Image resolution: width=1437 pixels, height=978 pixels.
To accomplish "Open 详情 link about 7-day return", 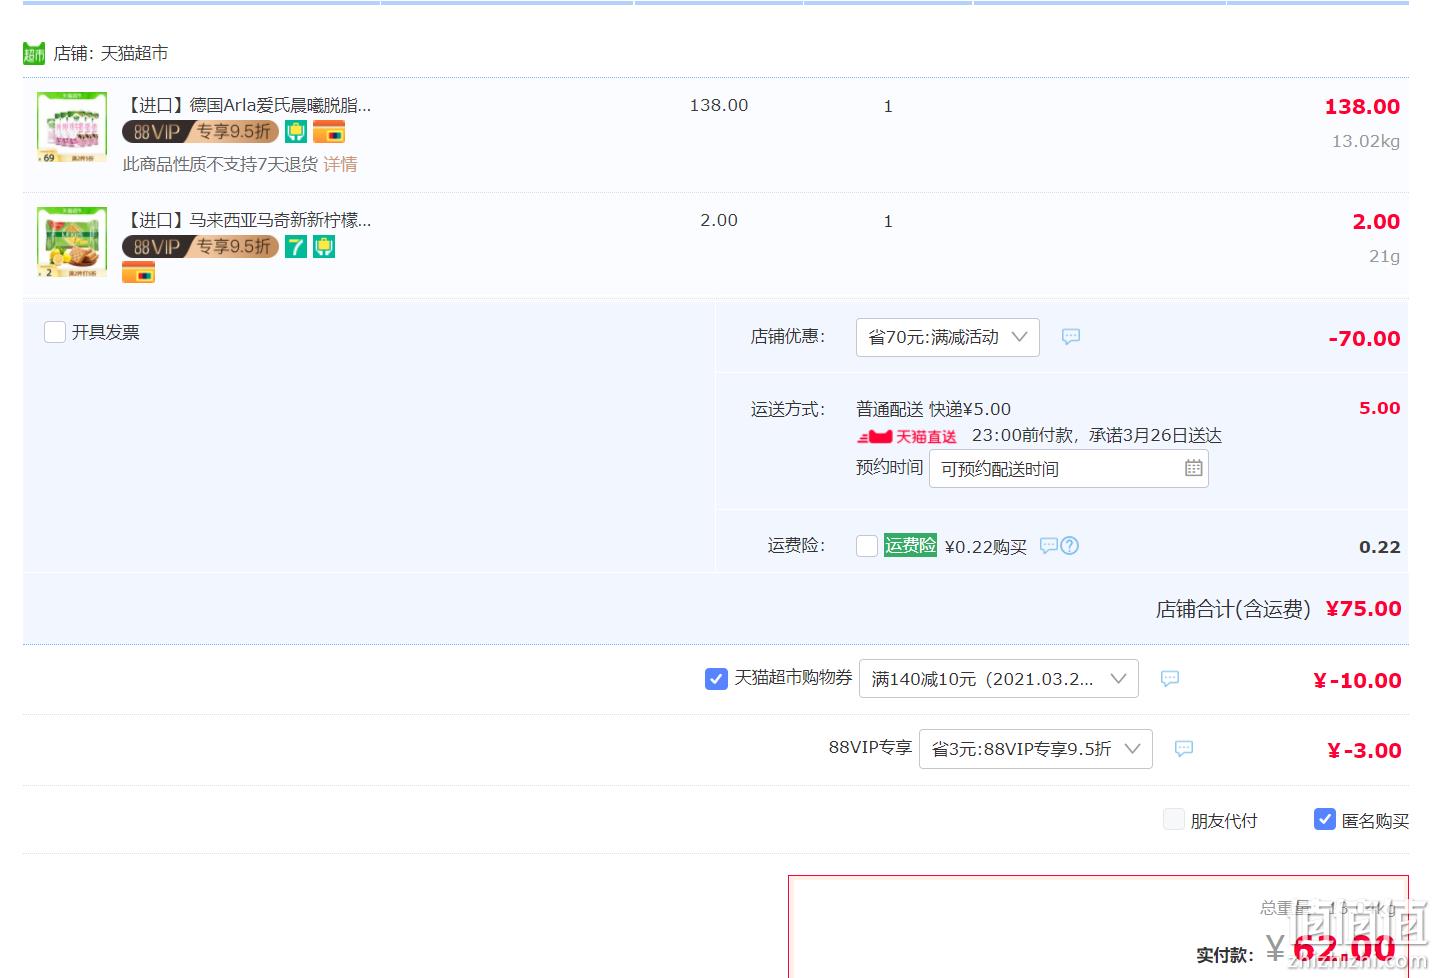I will tap(340, 164).
